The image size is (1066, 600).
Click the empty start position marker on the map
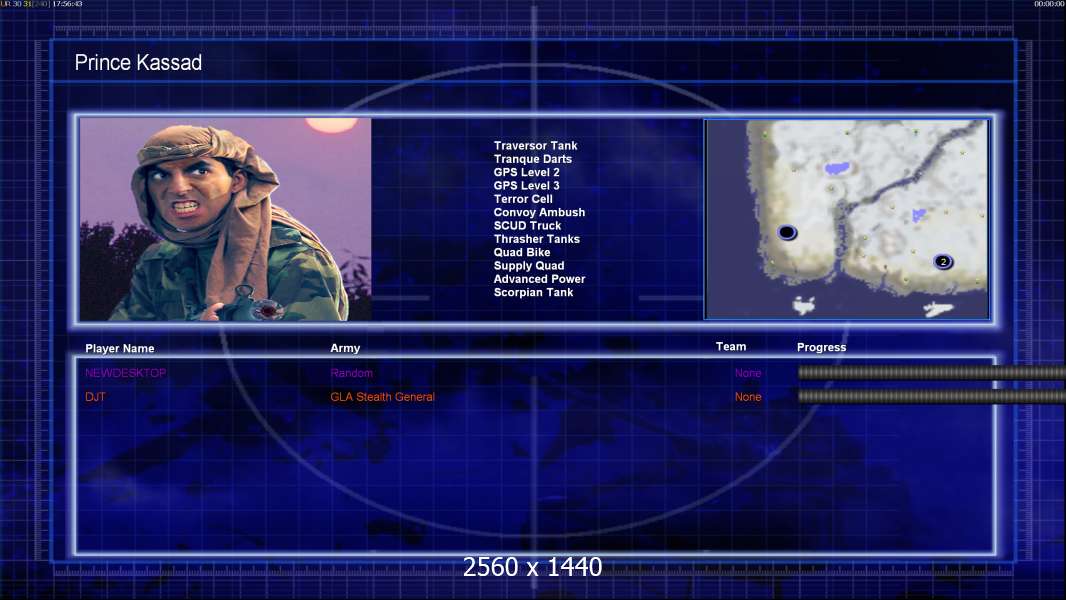point(787,232)
